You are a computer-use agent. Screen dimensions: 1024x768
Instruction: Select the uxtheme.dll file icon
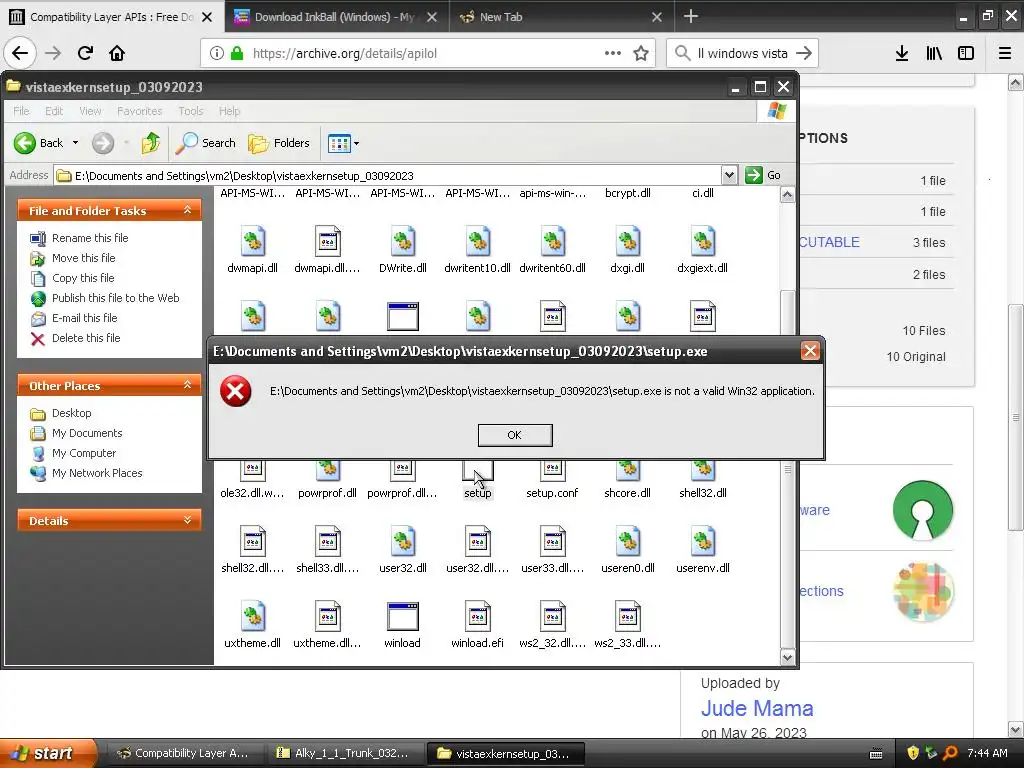pyautogui.click(x=253, y=617)
